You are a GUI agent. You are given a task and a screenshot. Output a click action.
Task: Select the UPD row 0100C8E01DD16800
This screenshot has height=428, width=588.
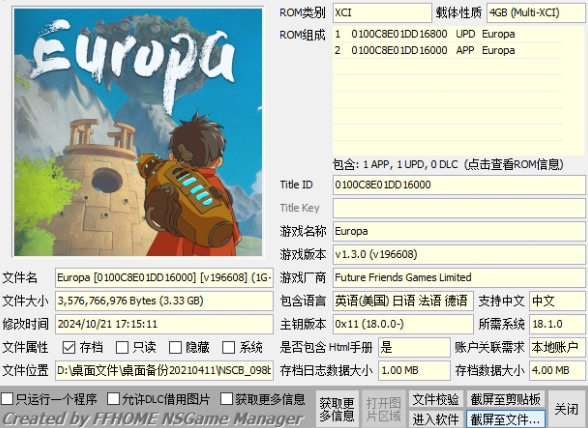(448, 34)
